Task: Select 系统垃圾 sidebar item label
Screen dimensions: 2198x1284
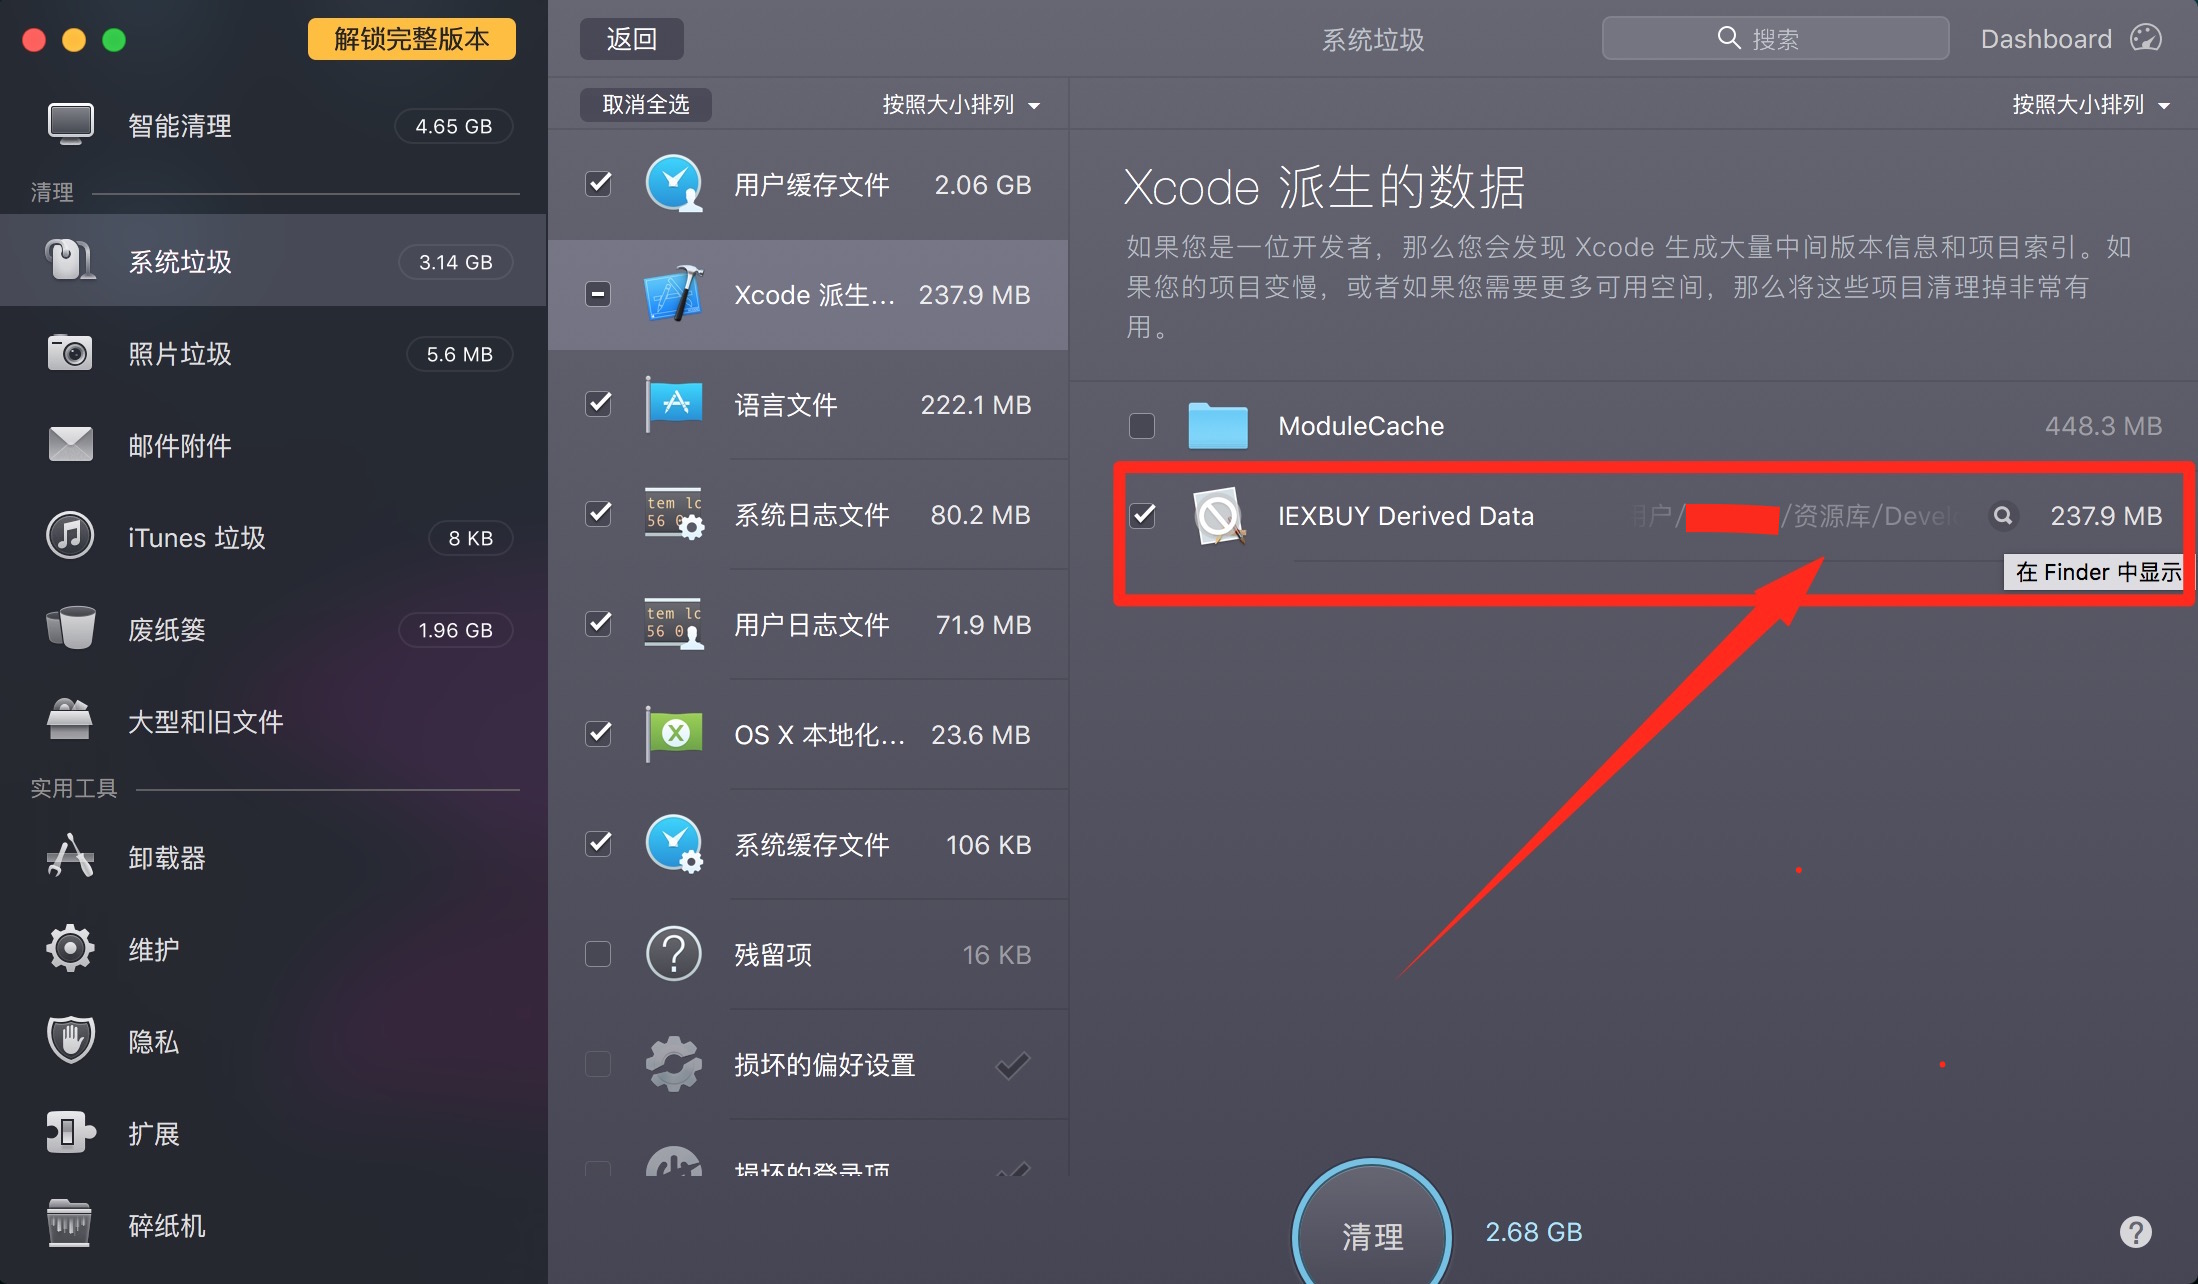Action: point(180,262)
